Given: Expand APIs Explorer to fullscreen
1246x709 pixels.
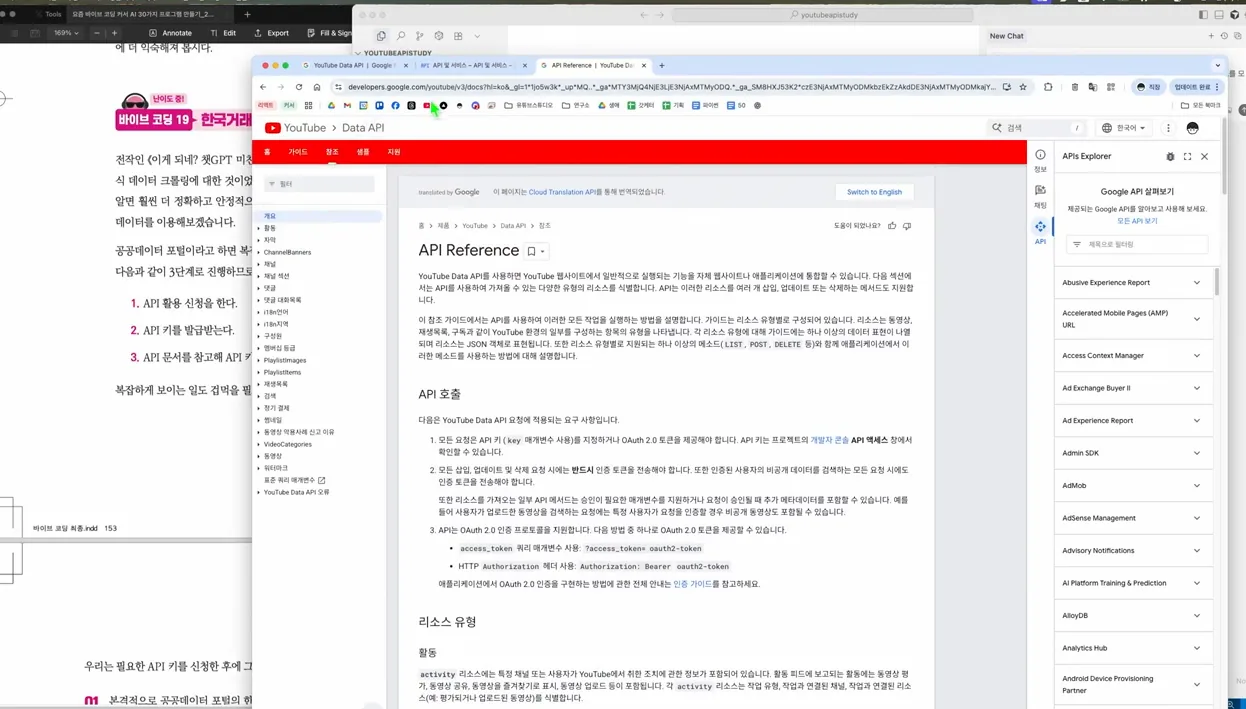Looking at the screenshot, I should [1187, 157].
